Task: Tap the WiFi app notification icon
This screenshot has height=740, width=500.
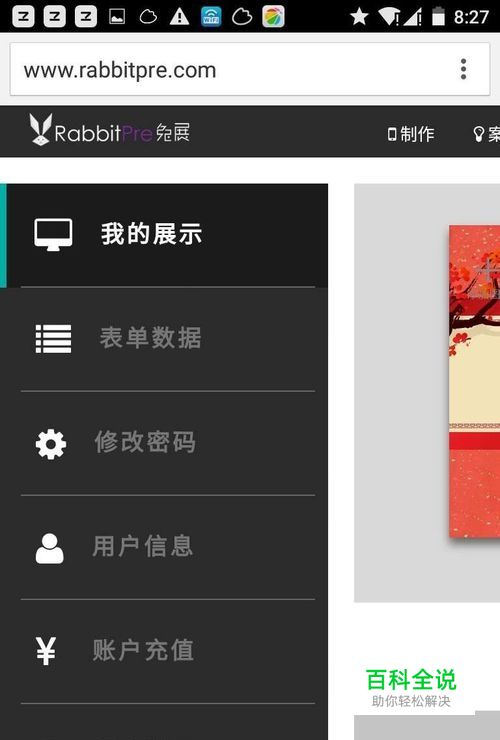Action: pyautogui.click(x=211, y=17)
